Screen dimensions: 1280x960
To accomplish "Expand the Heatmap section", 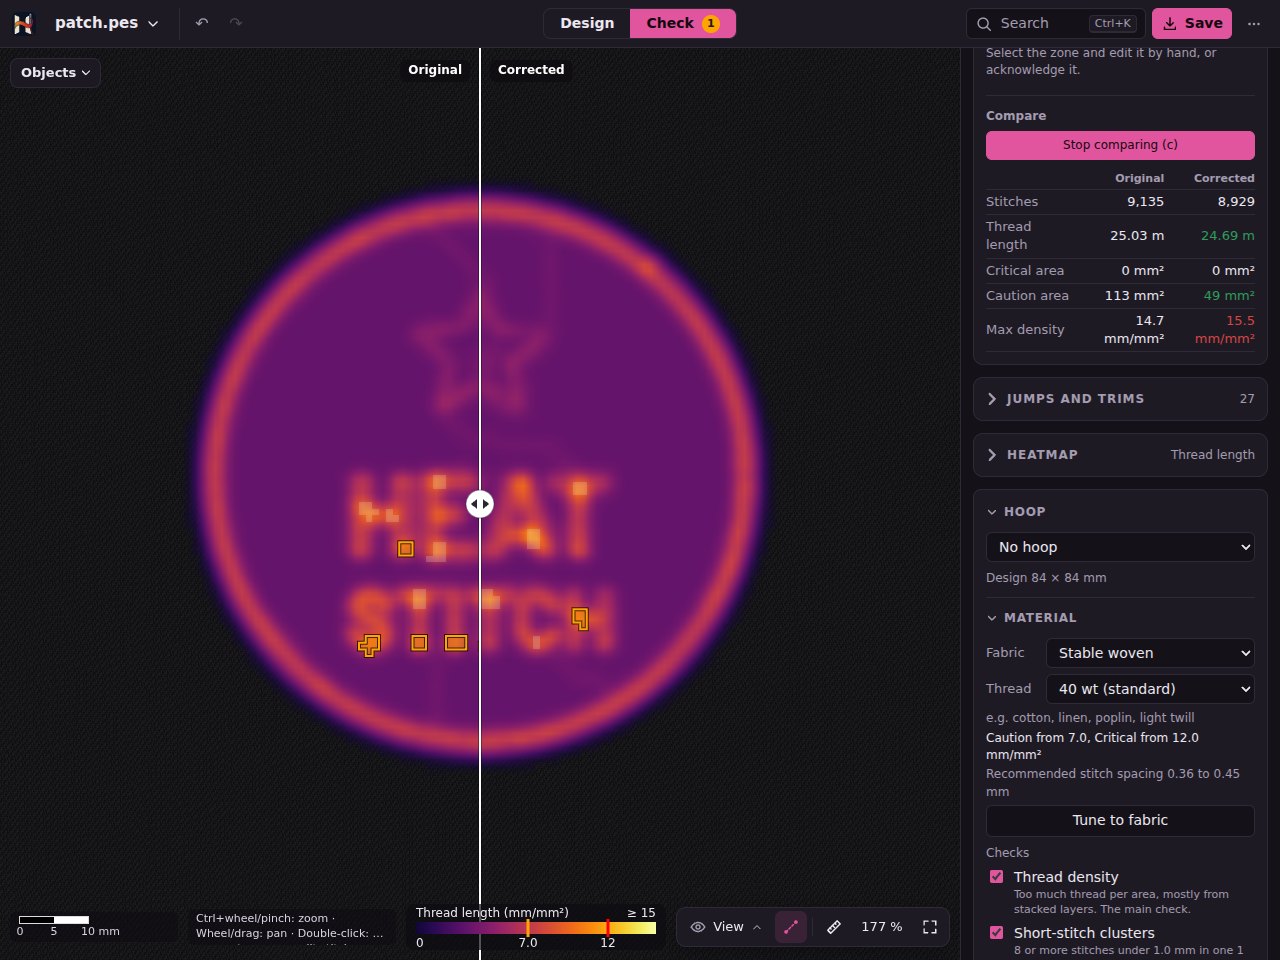I will (x=1120, y=455).
